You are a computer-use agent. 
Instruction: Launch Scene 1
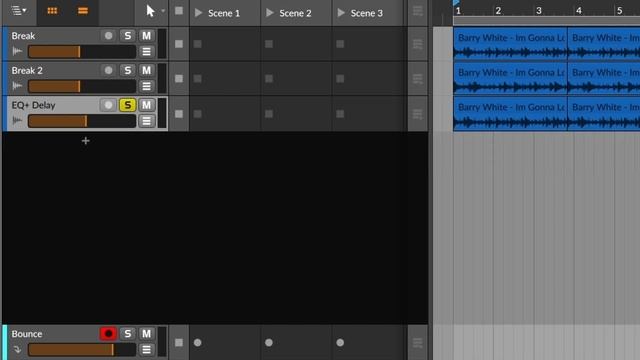point(198,13)
